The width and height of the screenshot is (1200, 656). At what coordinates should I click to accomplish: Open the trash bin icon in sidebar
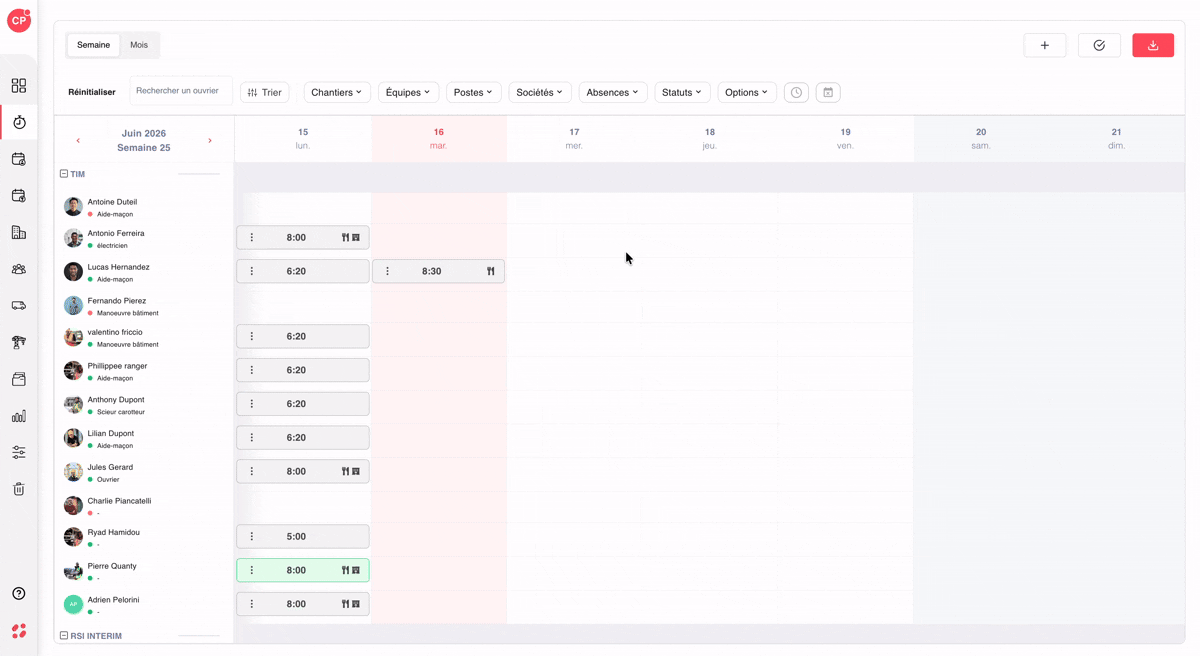[19, 489]
